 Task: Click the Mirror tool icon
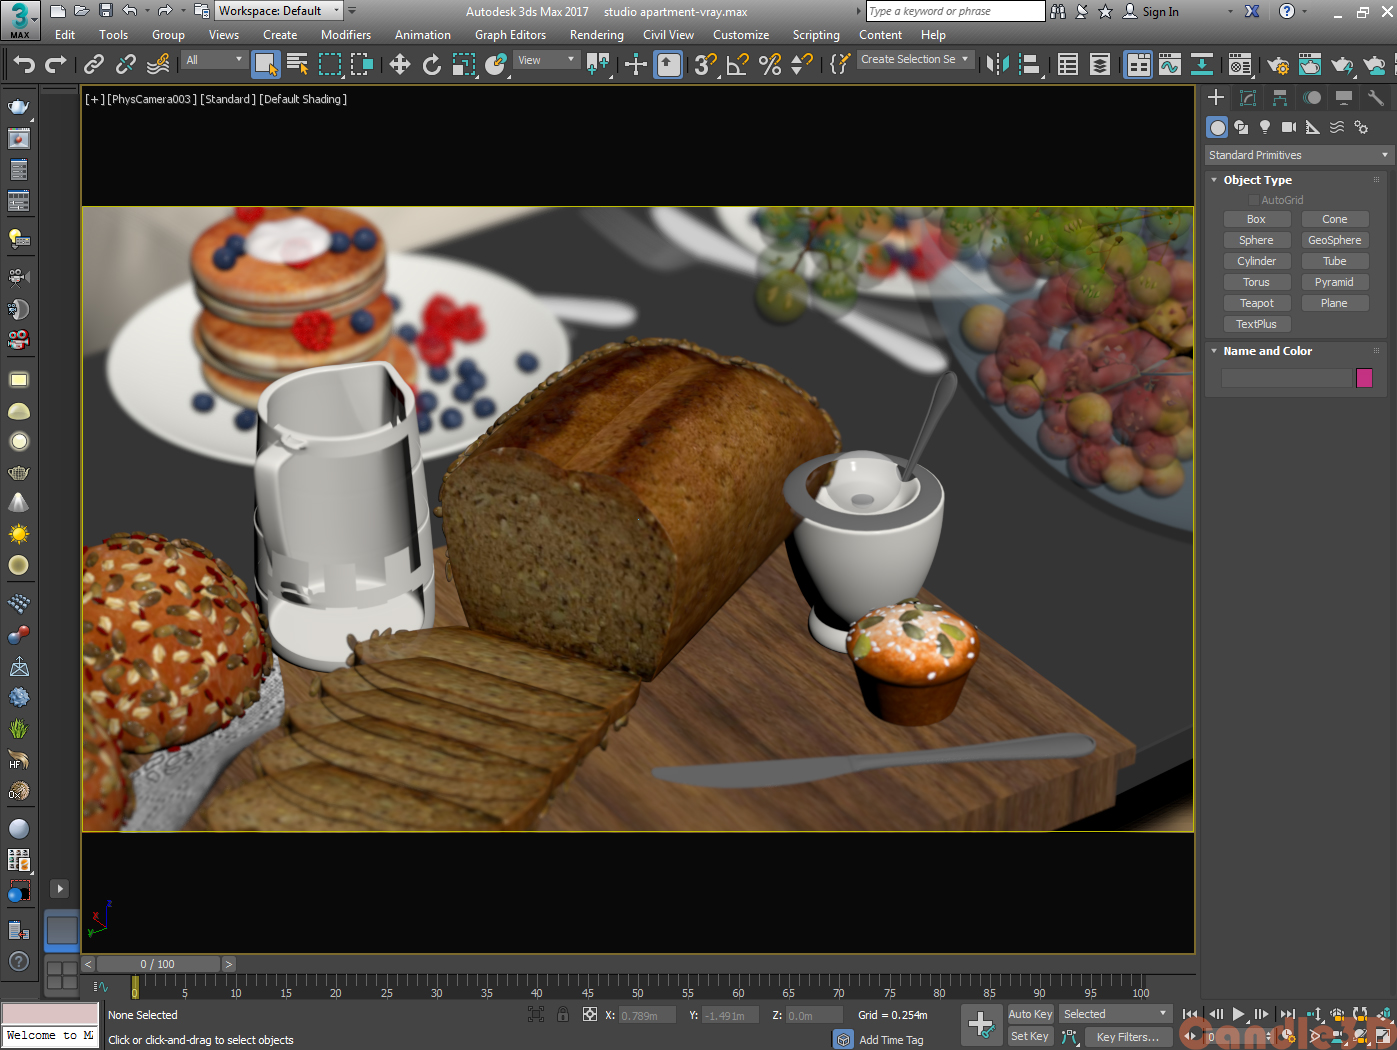pyautogui.click(x=997, y=65)
